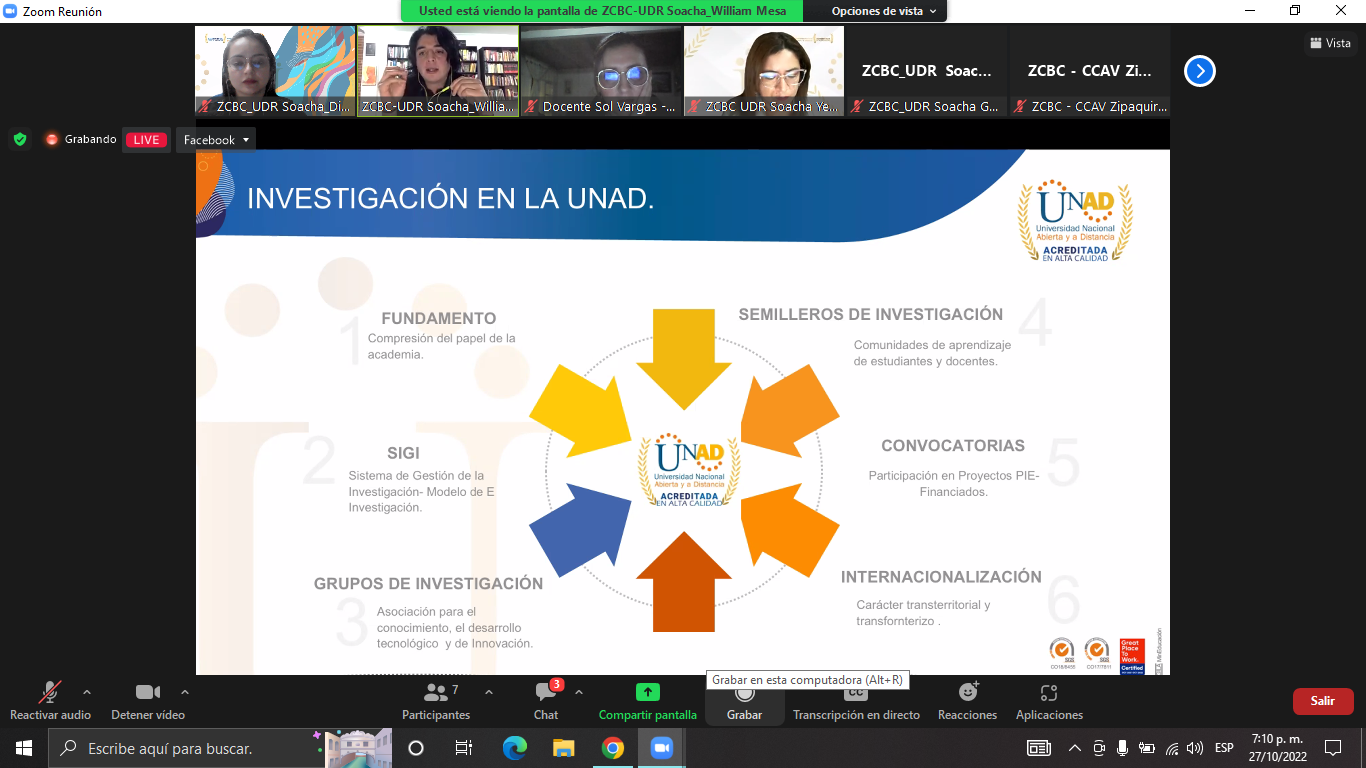Select the ZCBC - CCAV Zi... name tile
This screenshot has height=768, width=1366.
(1090, 71)
